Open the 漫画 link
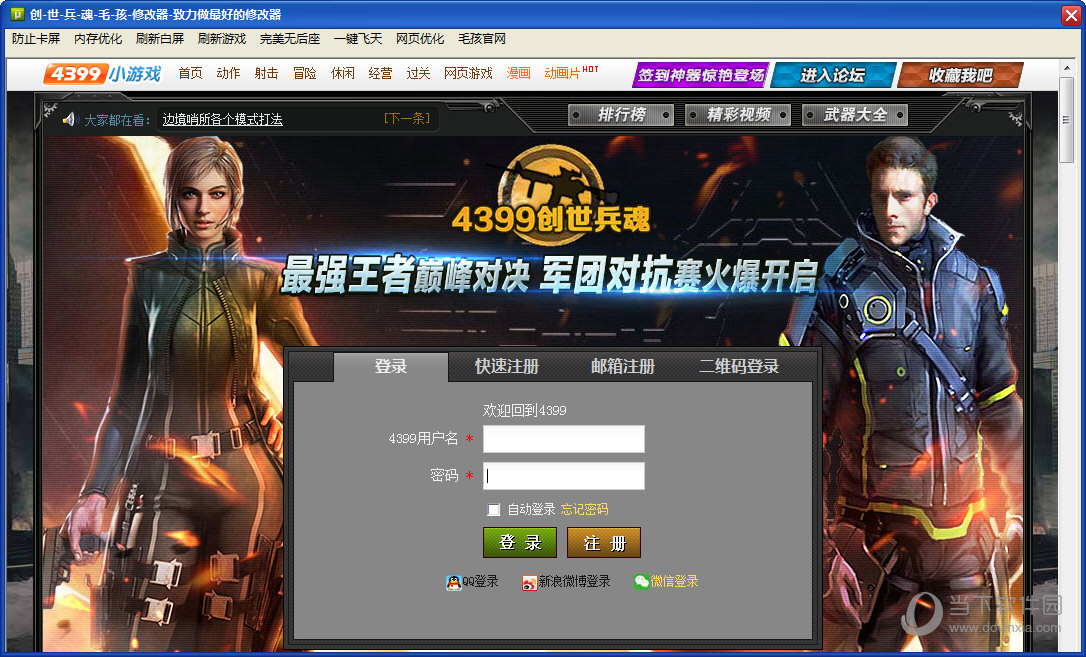Image resolution: width=1086 pixels, height=657 pixels. tap(519, 73)
